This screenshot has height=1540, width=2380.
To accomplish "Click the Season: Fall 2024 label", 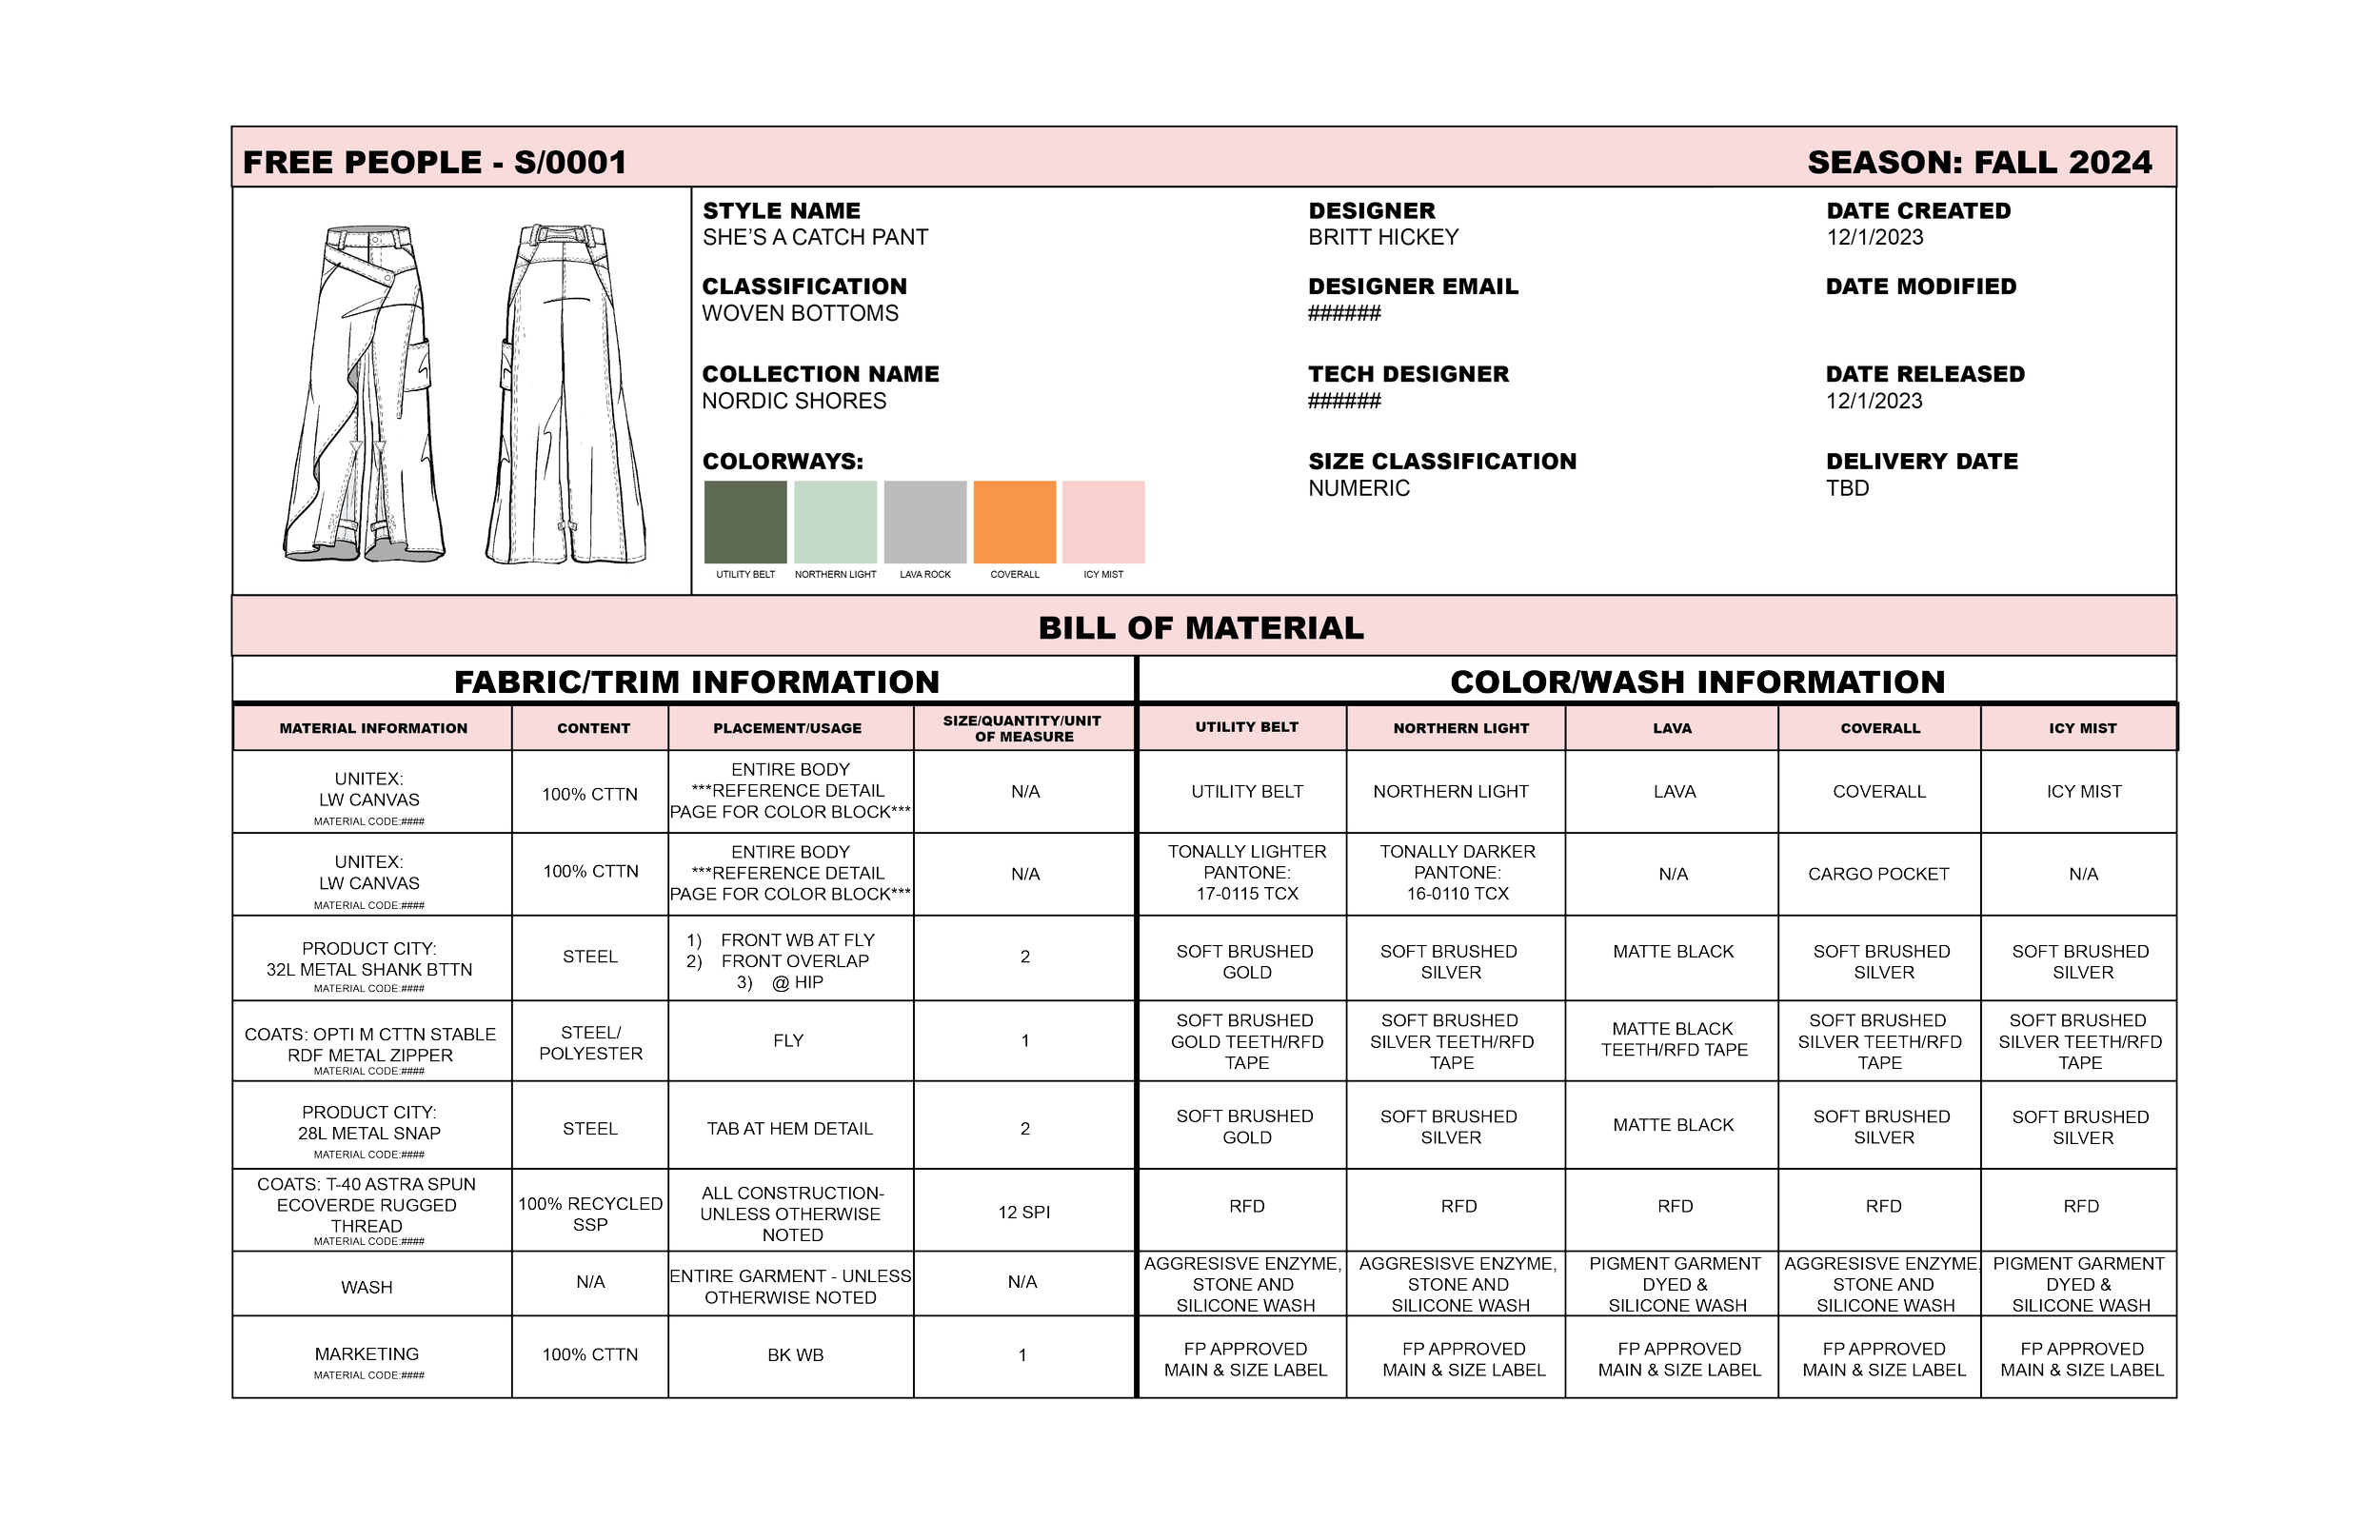I will [1979, 162].
